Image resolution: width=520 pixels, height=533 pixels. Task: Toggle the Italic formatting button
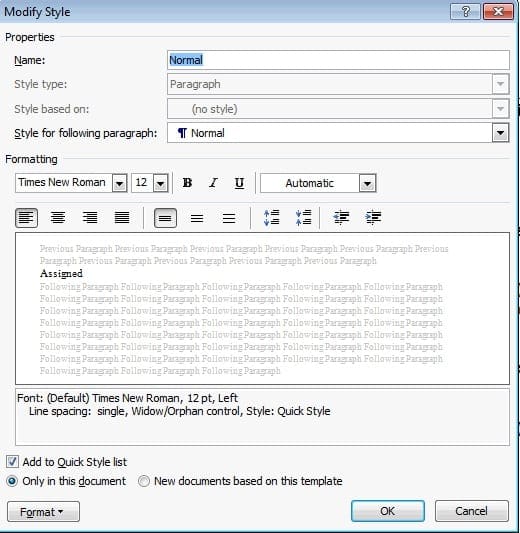213,183
